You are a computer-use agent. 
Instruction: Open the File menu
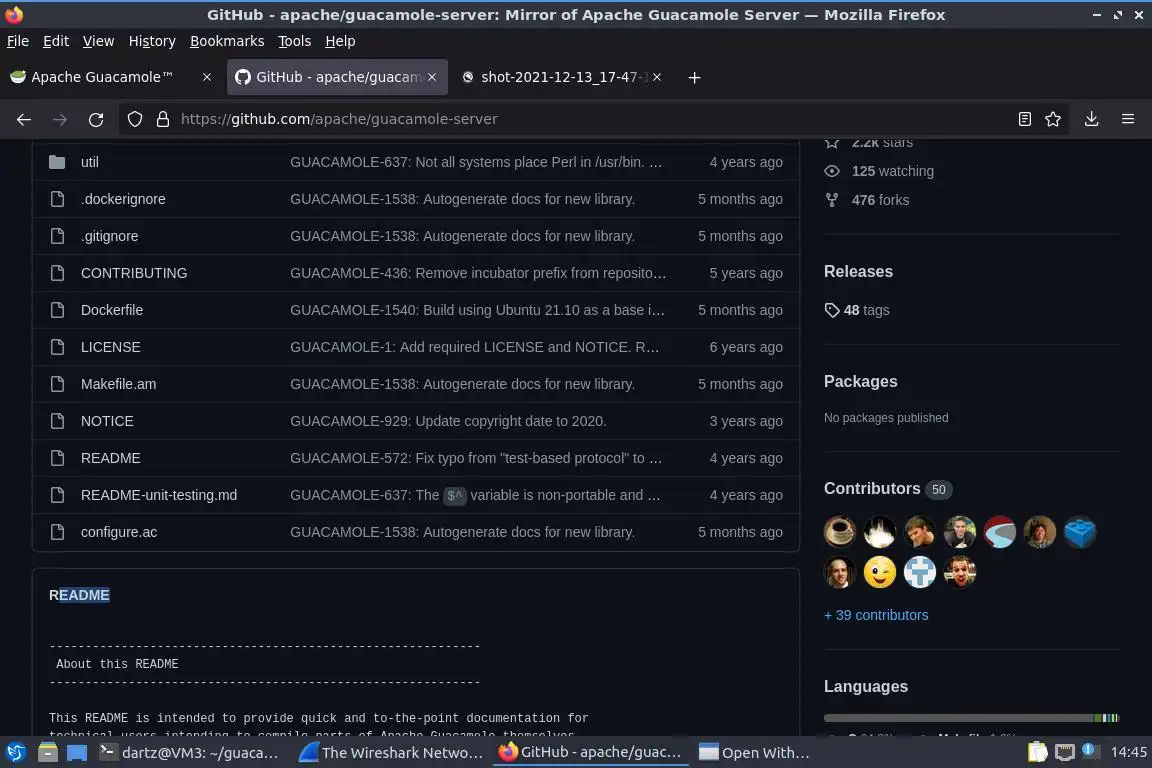pyautogui.click(x=18, y=41)
